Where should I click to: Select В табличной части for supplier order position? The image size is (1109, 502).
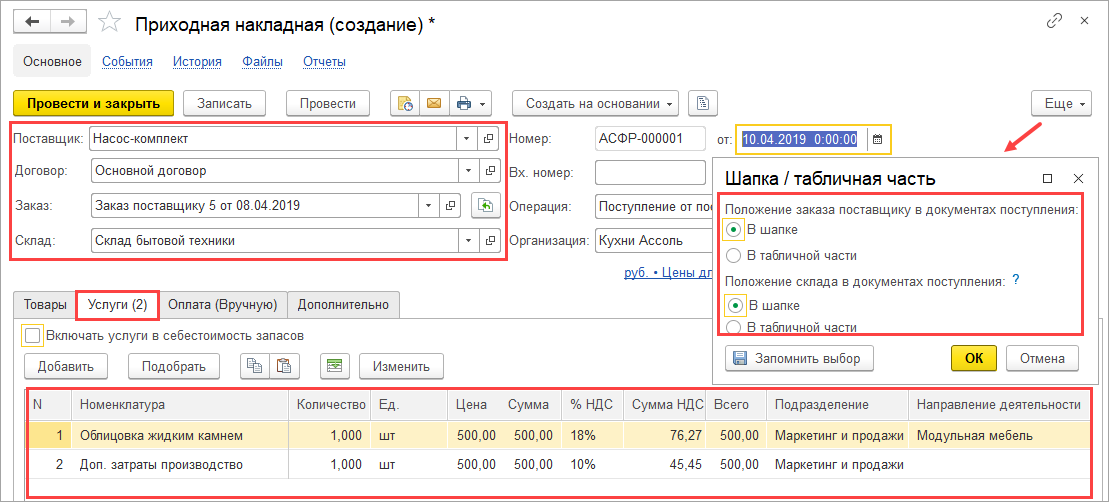[x=734, y=256]
